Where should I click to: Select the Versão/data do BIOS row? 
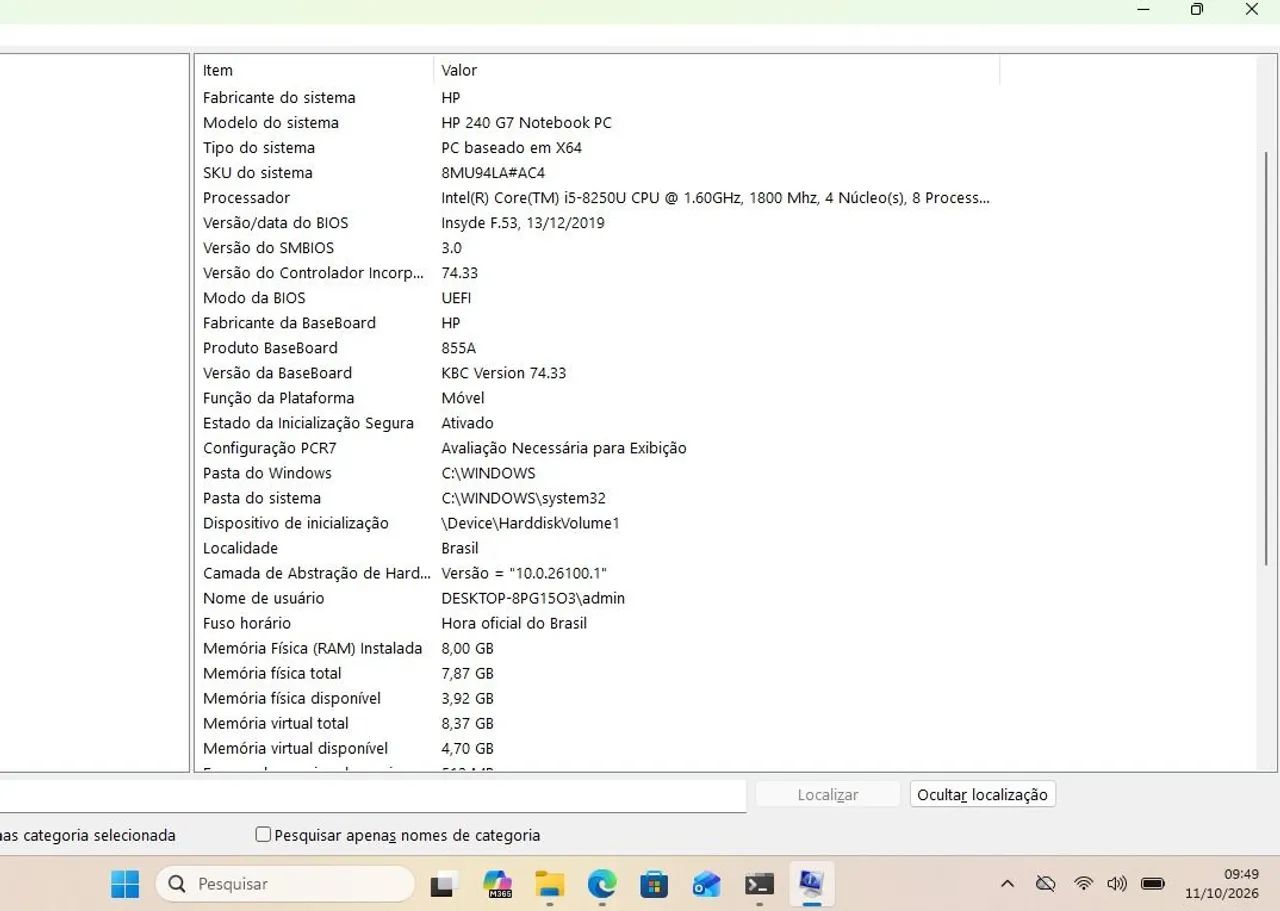coord(596,223)
